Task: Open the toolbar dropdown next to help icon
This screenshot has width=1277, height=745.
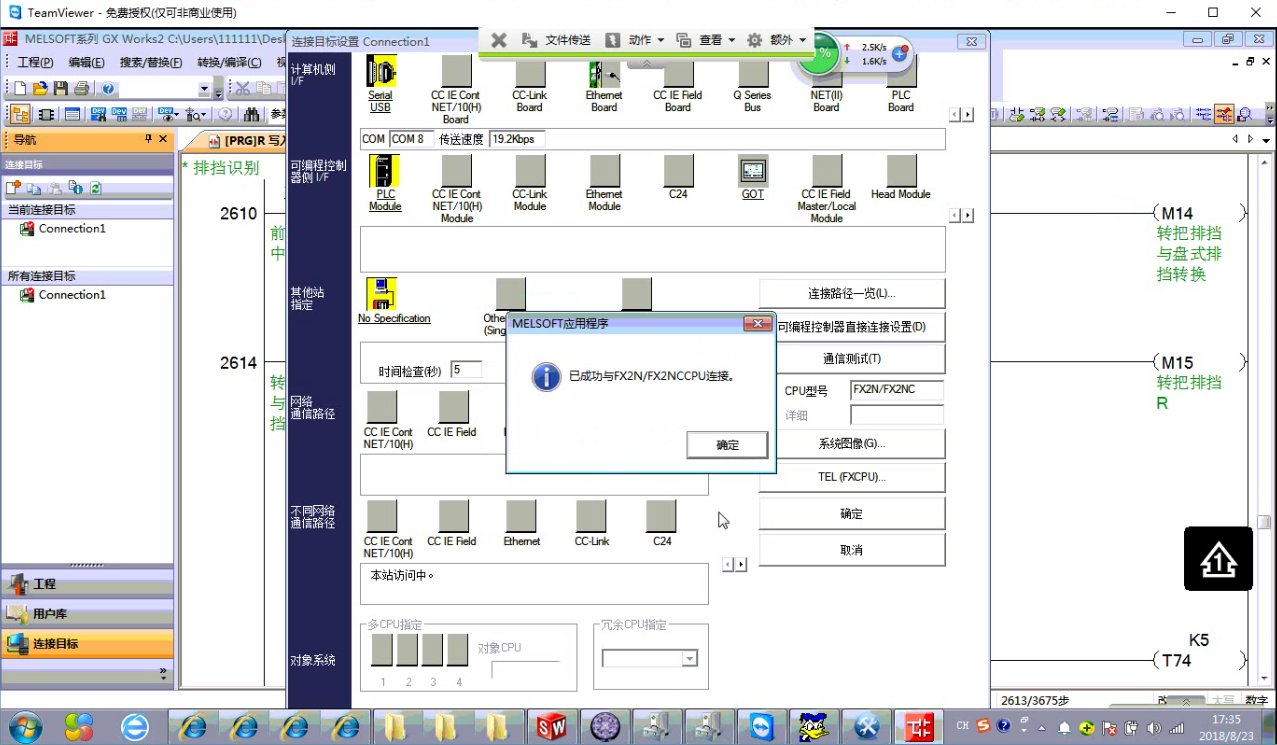Action: pos(205,89)
